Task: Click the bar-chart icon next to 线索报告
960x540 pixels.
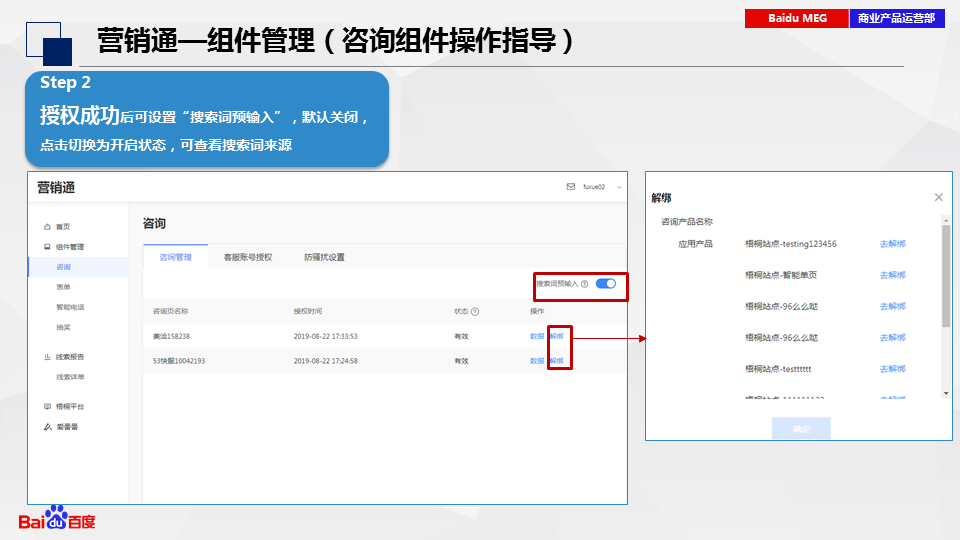Action: click(x=47, y=357)
